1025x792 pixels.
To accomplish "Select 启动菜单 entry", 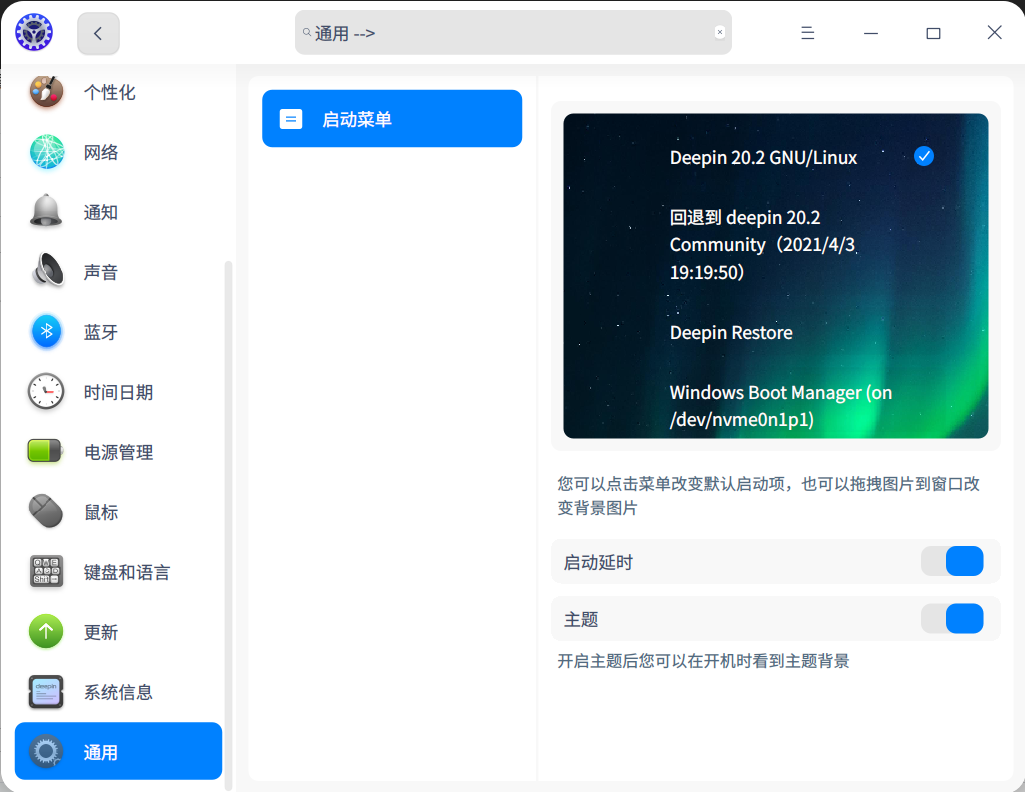I will coord(392,118).
